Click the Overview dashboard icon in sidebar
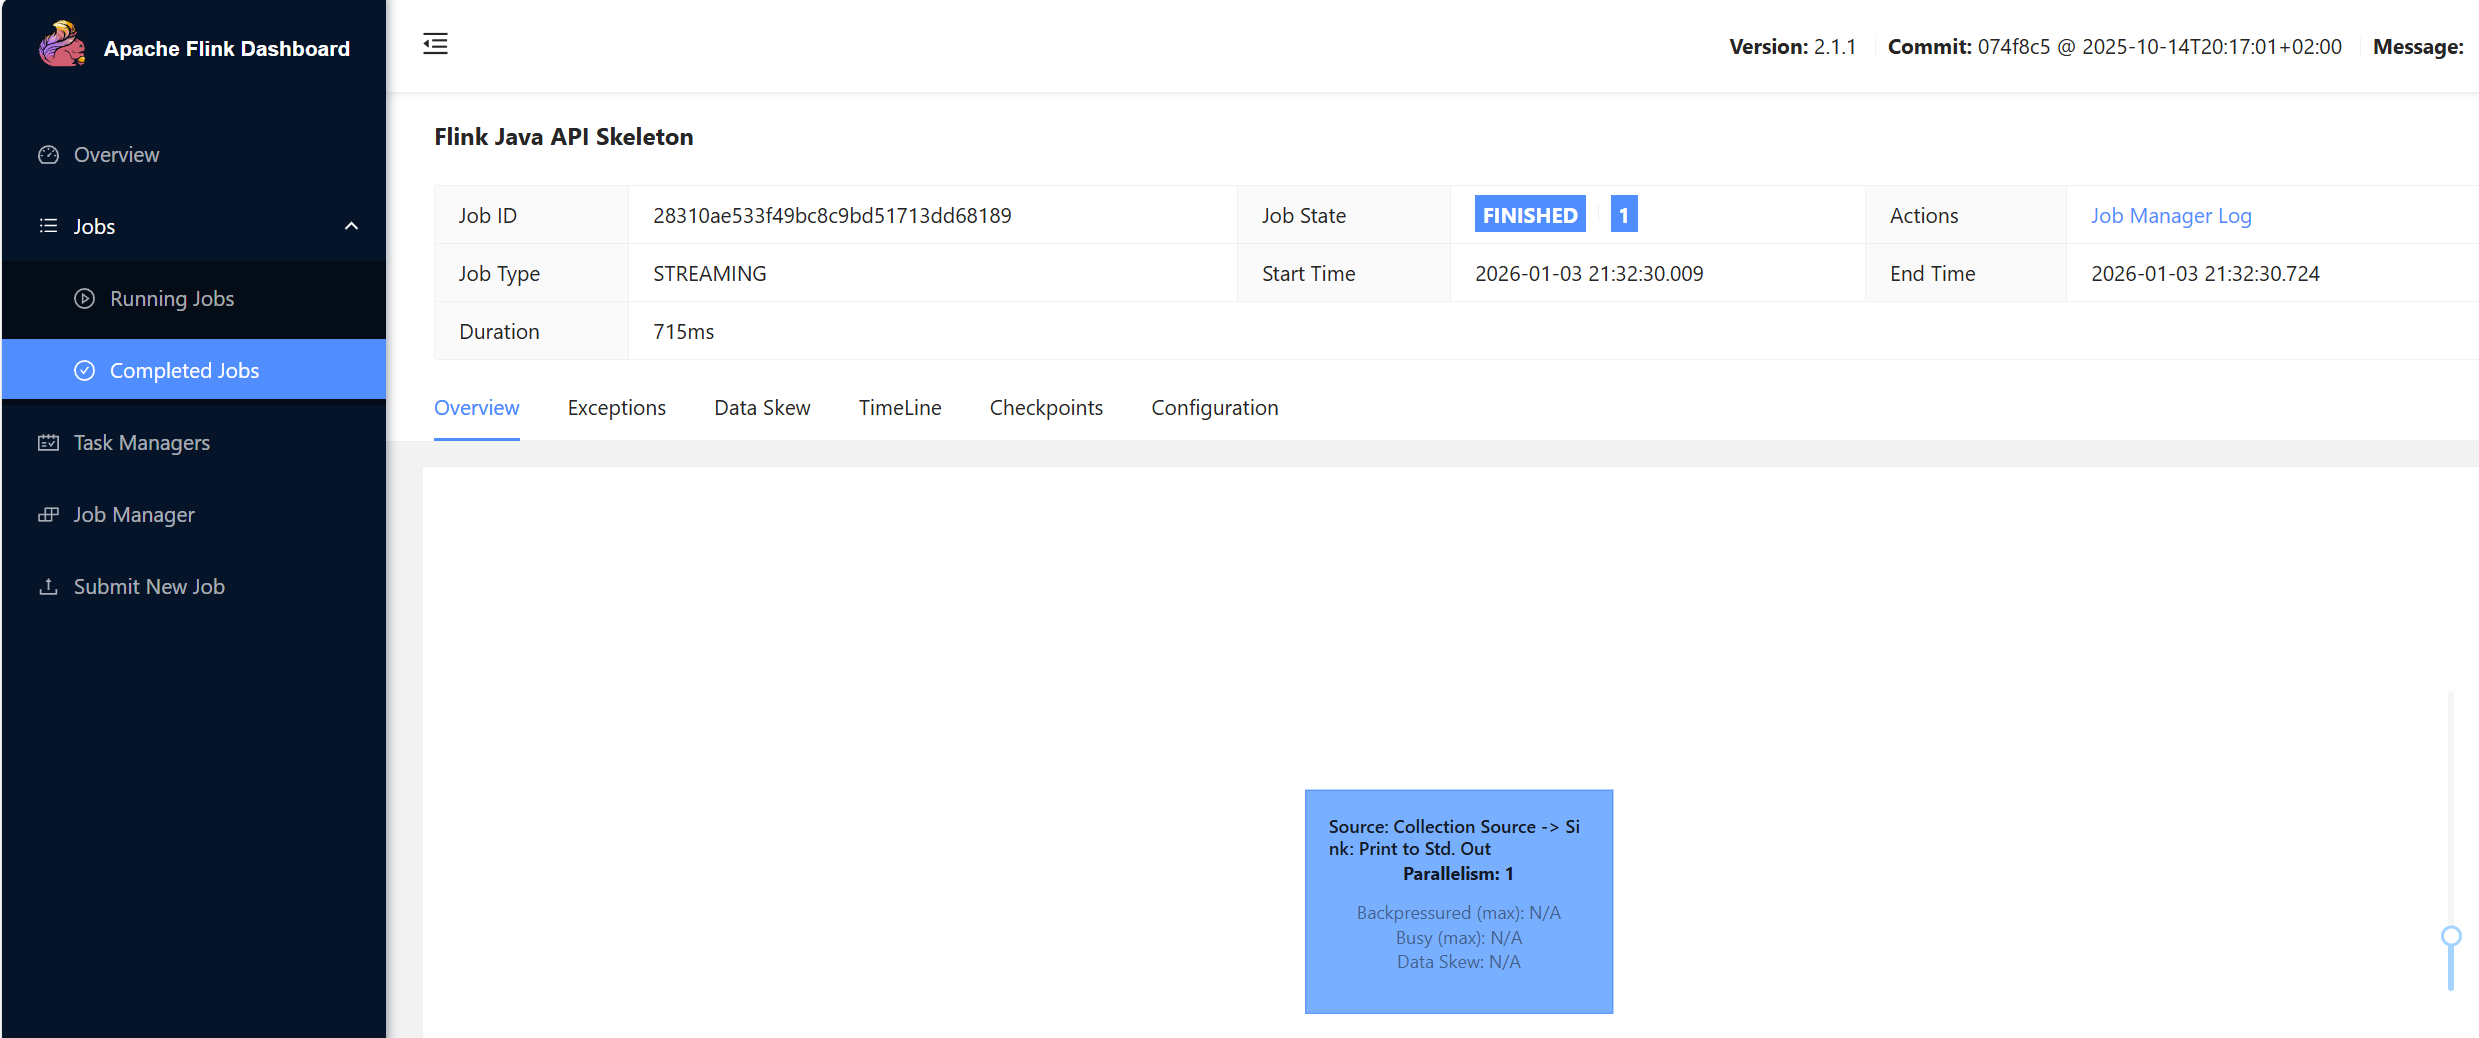The height and width of the screenshot is (1038, 2479). click(x=48, y=155)
